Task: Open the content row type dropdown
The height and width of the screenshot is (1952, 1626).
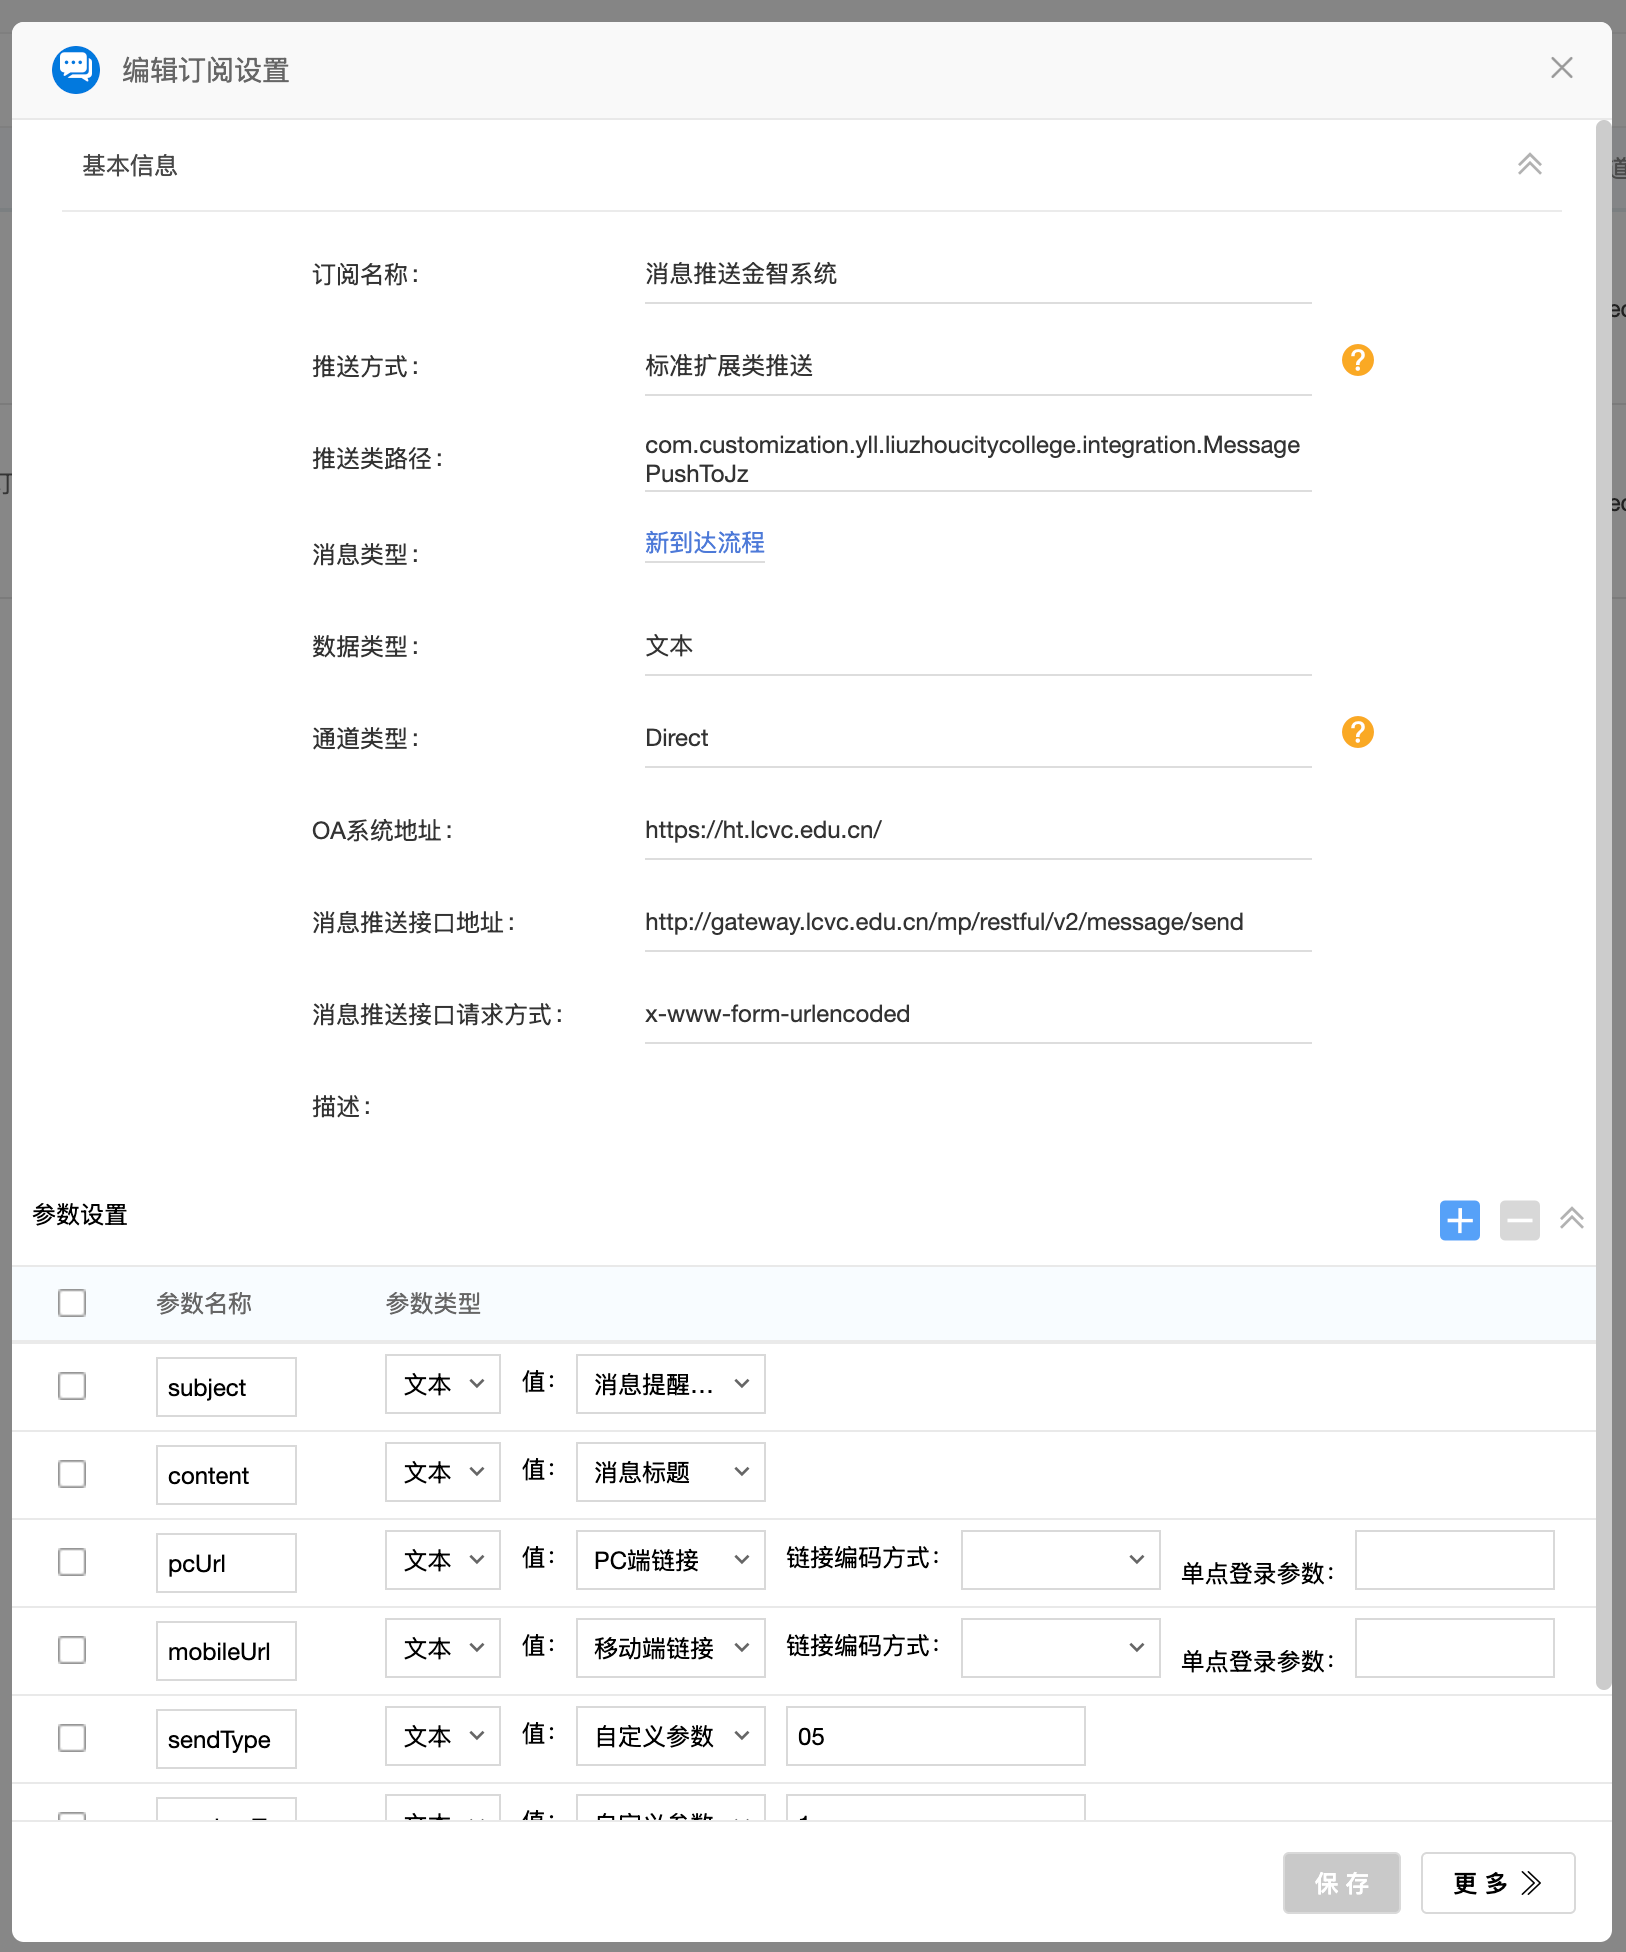Action: 443,1472
